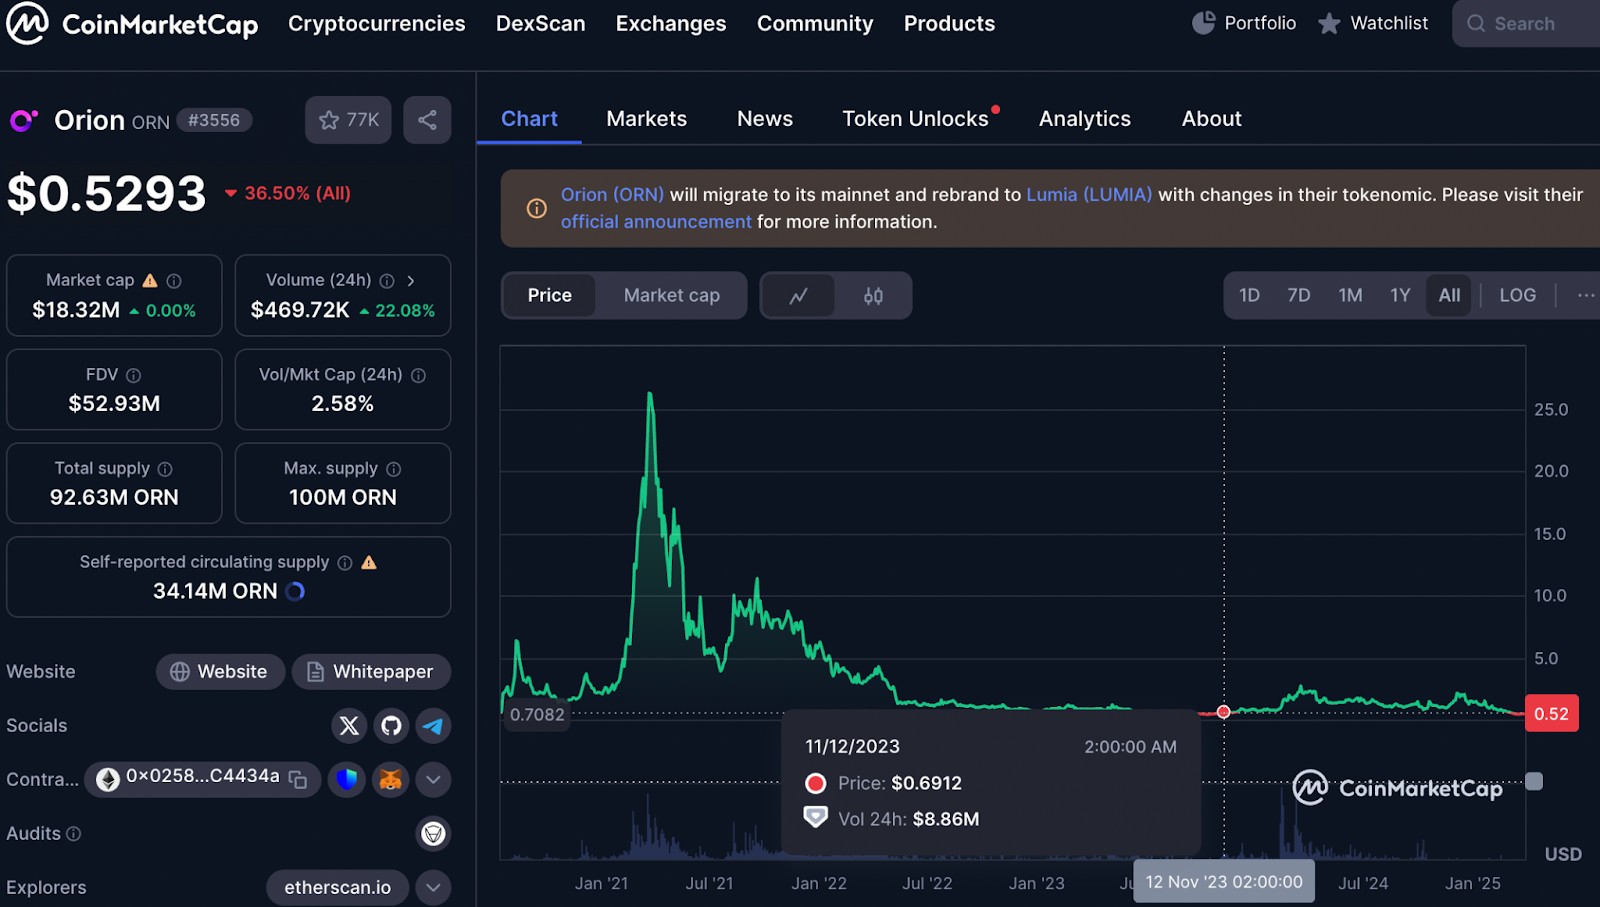Screen dimensions: 1600x907
Task: Show circulating supply info icon
Action: point(345,563)
